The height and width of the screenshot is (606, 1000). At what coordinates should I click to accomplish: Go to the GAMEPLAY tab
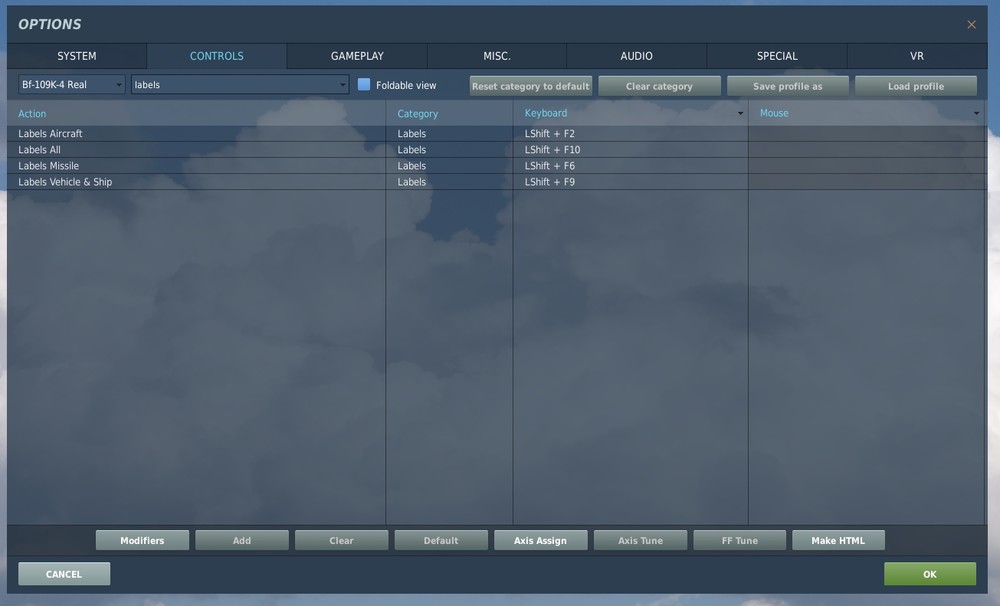pos(357,56)
